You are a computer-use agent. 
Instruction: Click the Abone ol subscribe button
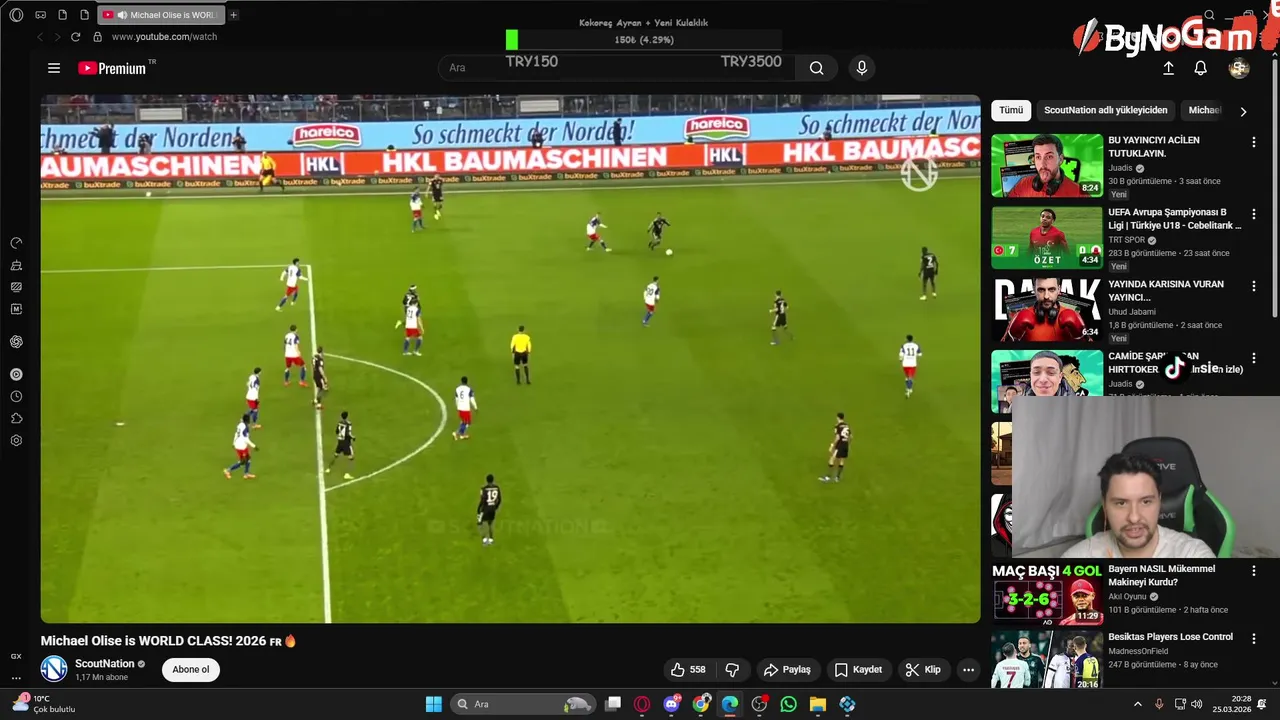(191, 670)
